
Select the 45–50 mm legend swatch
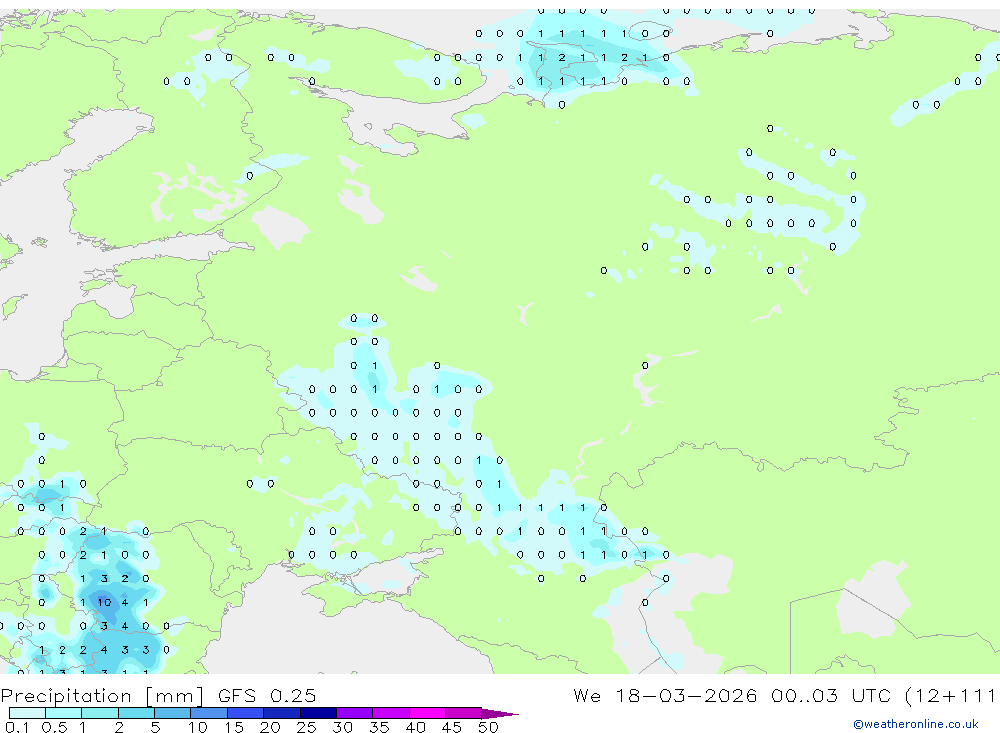point(464,713)
